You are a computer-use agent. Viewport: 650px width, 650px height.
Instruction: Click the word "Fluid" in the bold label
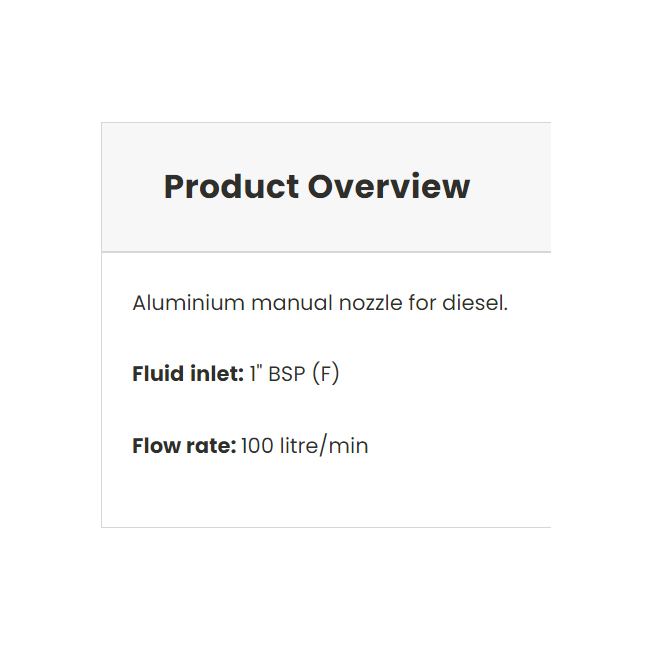[x=155, y=375]
